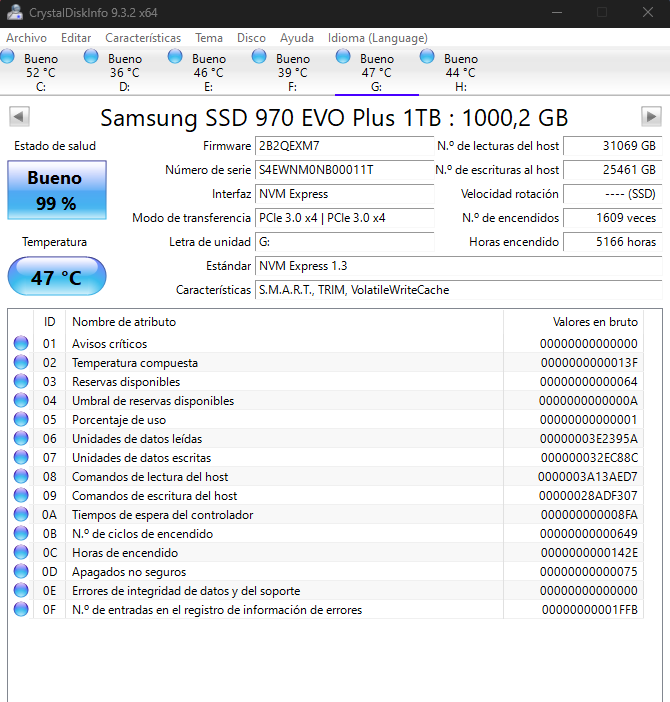Screen dimensions: 670x702
Task: Open the Archivo menu
Action: pyautogui.click(x=26, y=38)
